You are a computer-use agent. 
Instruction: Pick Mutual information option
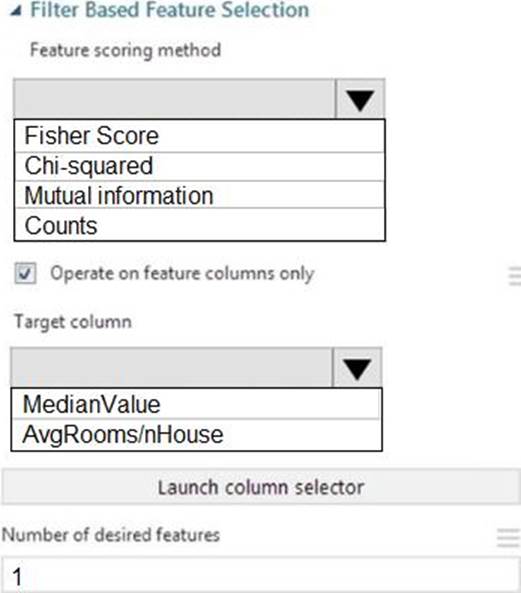(x=200, y=195)
